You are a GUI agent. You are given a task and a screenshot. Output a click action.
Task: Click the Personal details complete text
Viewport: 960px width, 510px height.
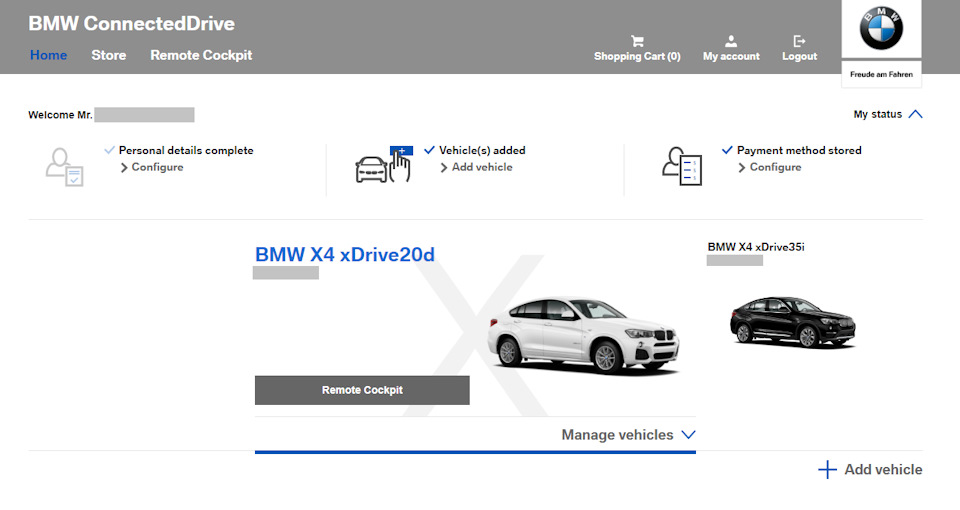point(186,151)
